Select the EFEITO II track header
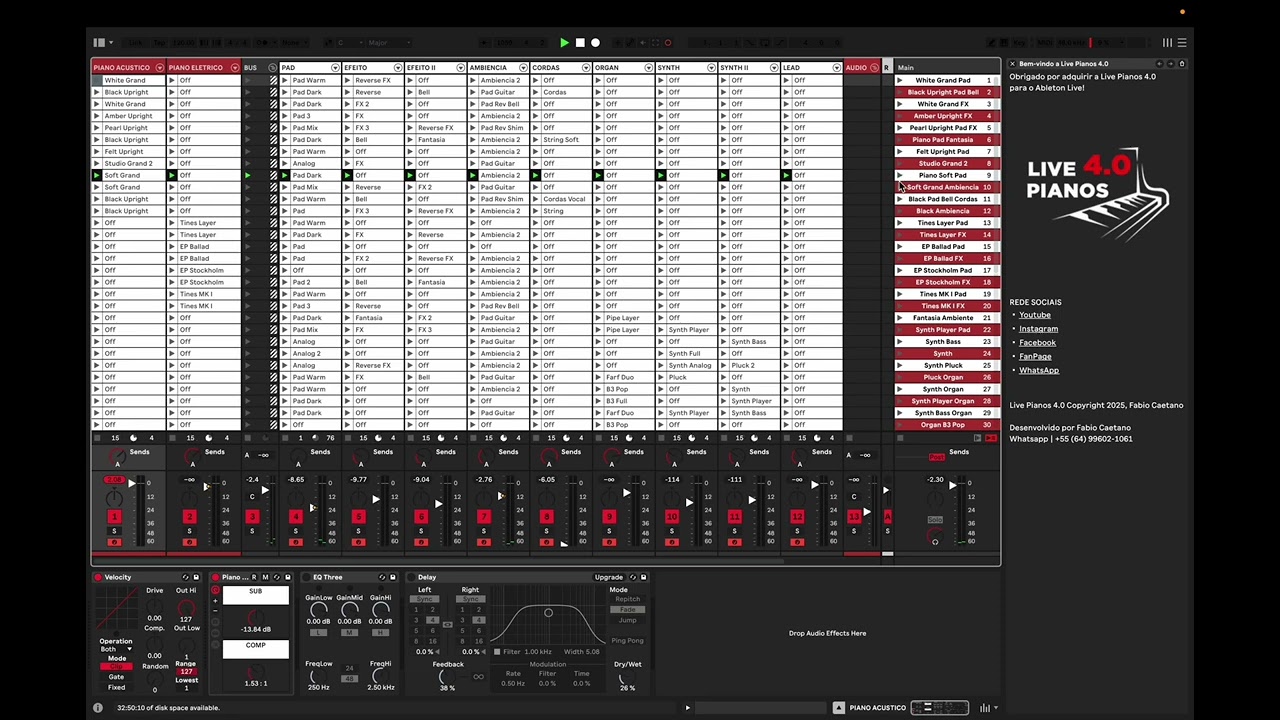The image size is (1280, 720). [x=434, y=68]
